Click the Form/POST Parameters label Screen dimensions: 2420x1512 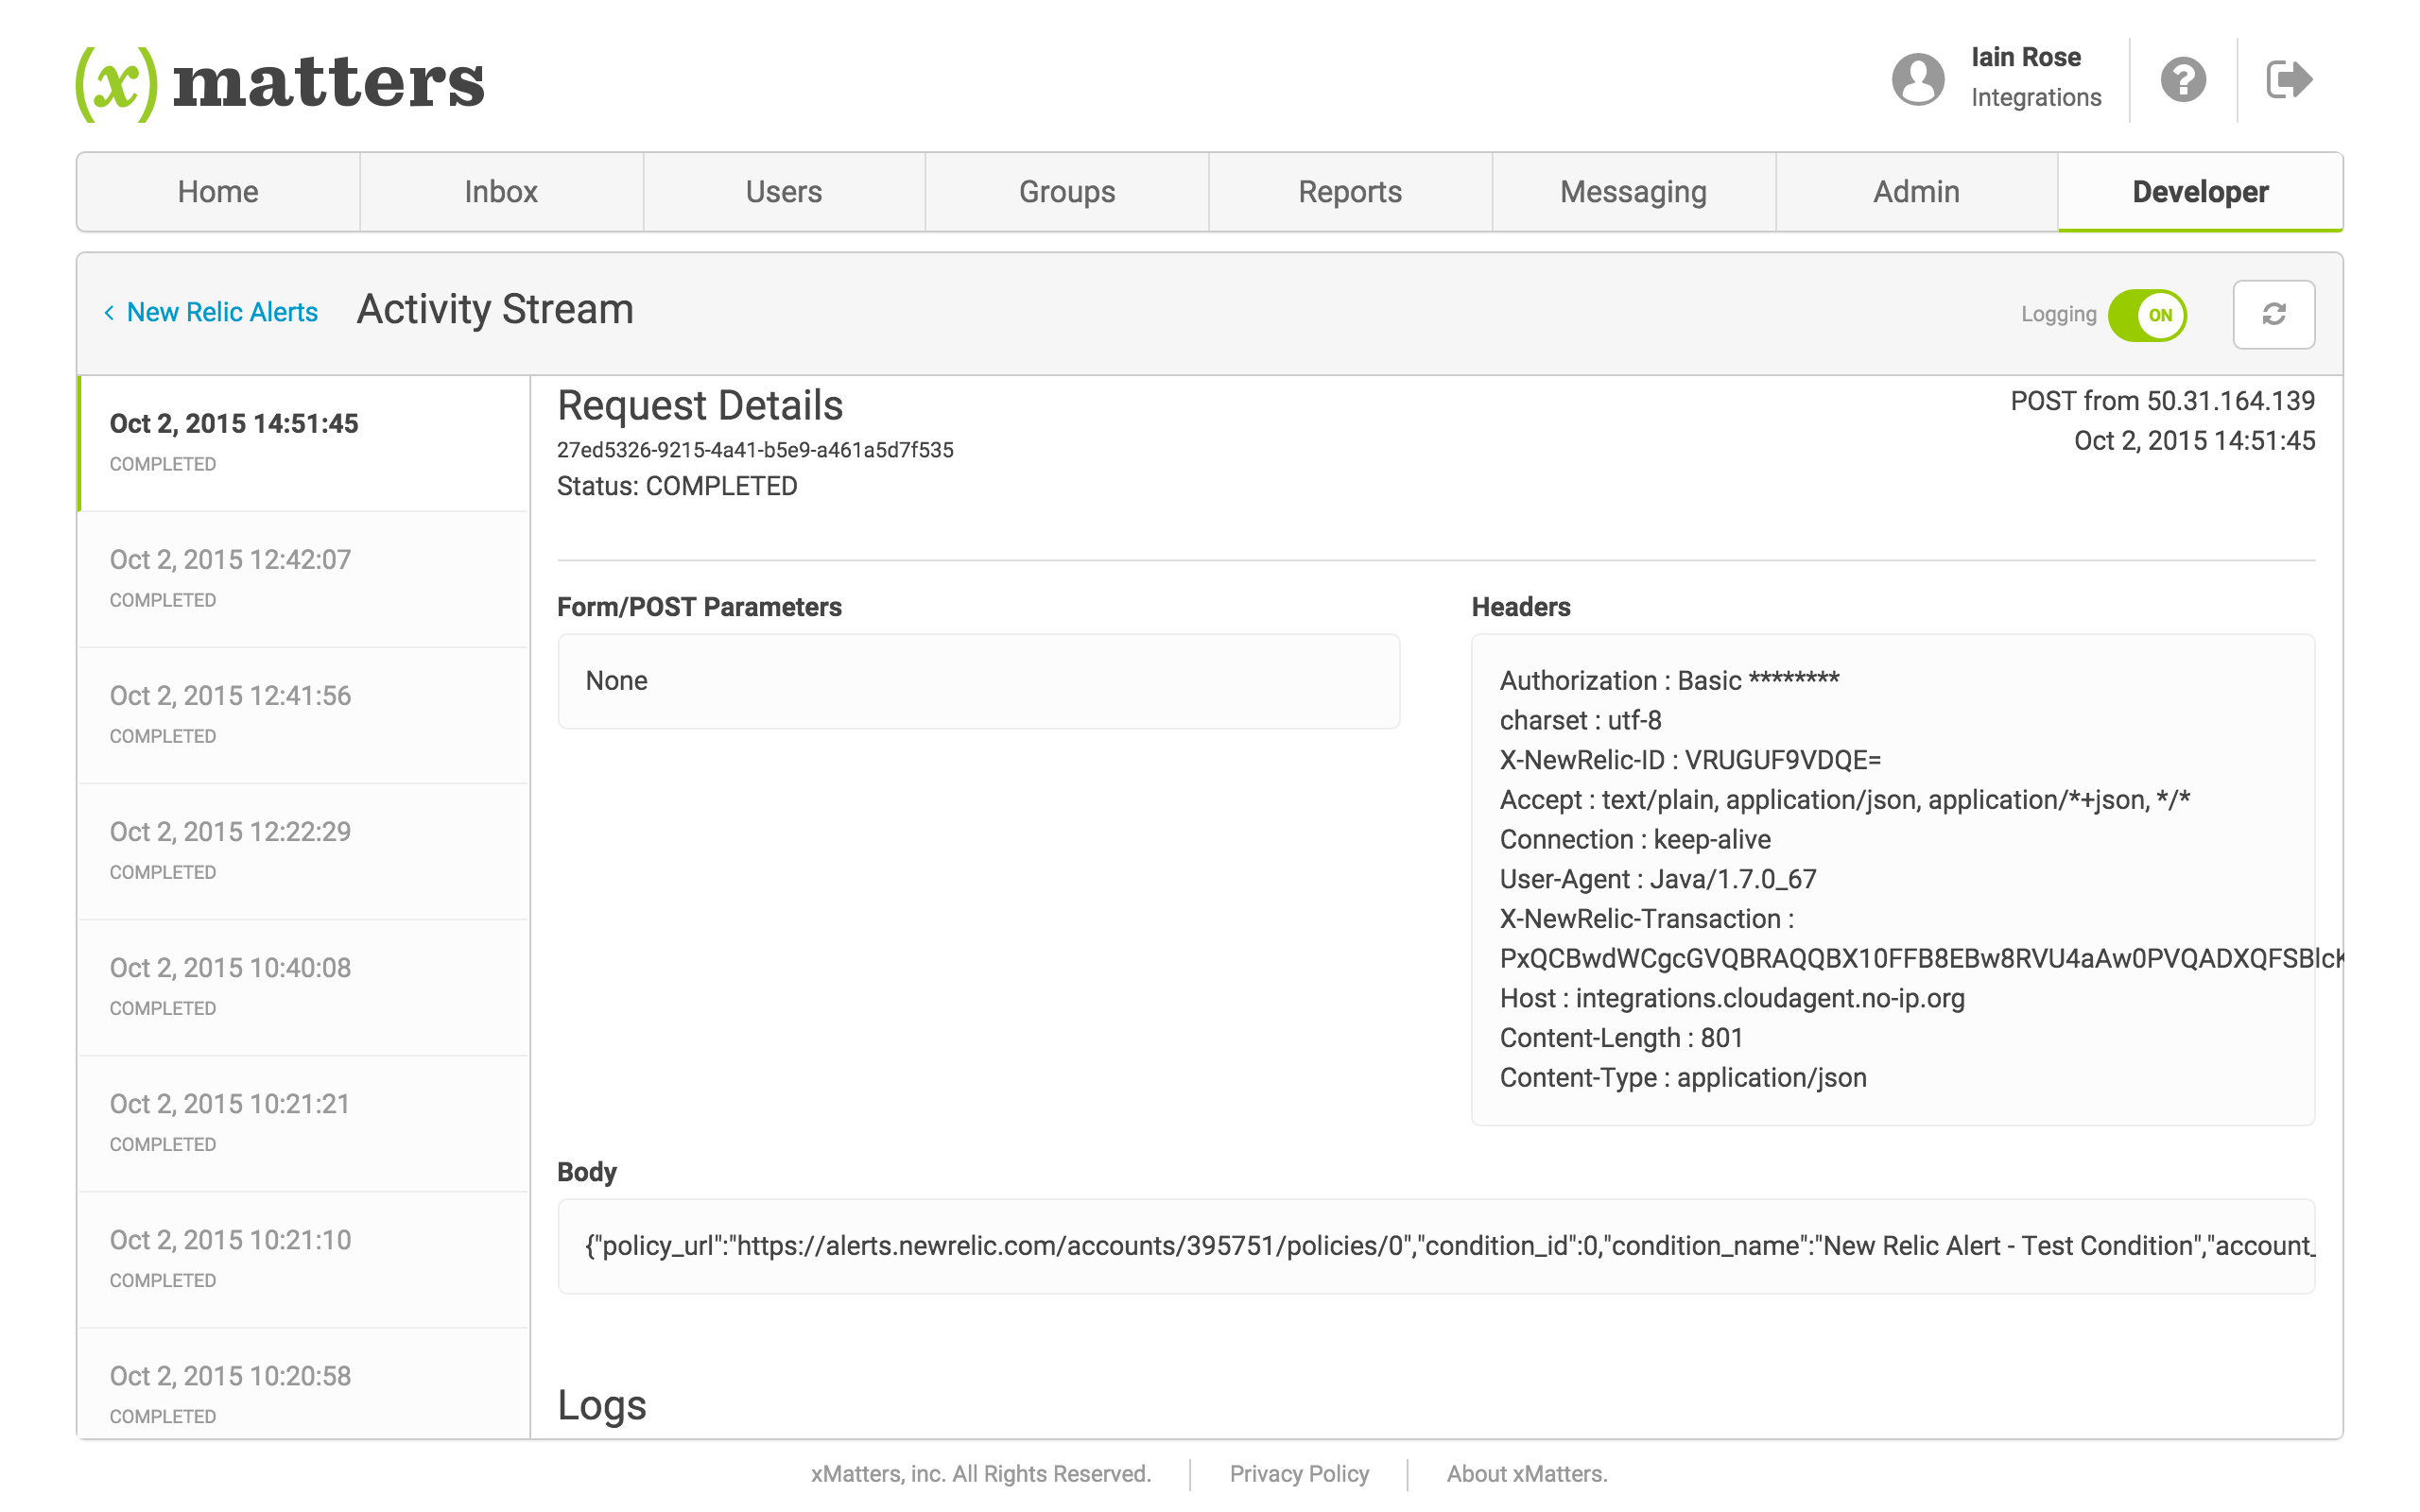[699, 607]
